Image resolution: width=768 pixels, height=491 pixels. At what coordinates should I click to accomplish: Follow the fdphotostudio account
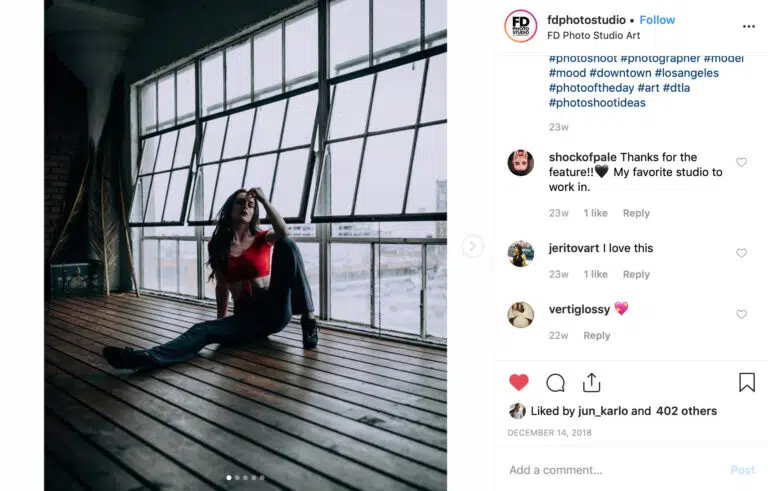pyautogui.click(x=657, y=20)
